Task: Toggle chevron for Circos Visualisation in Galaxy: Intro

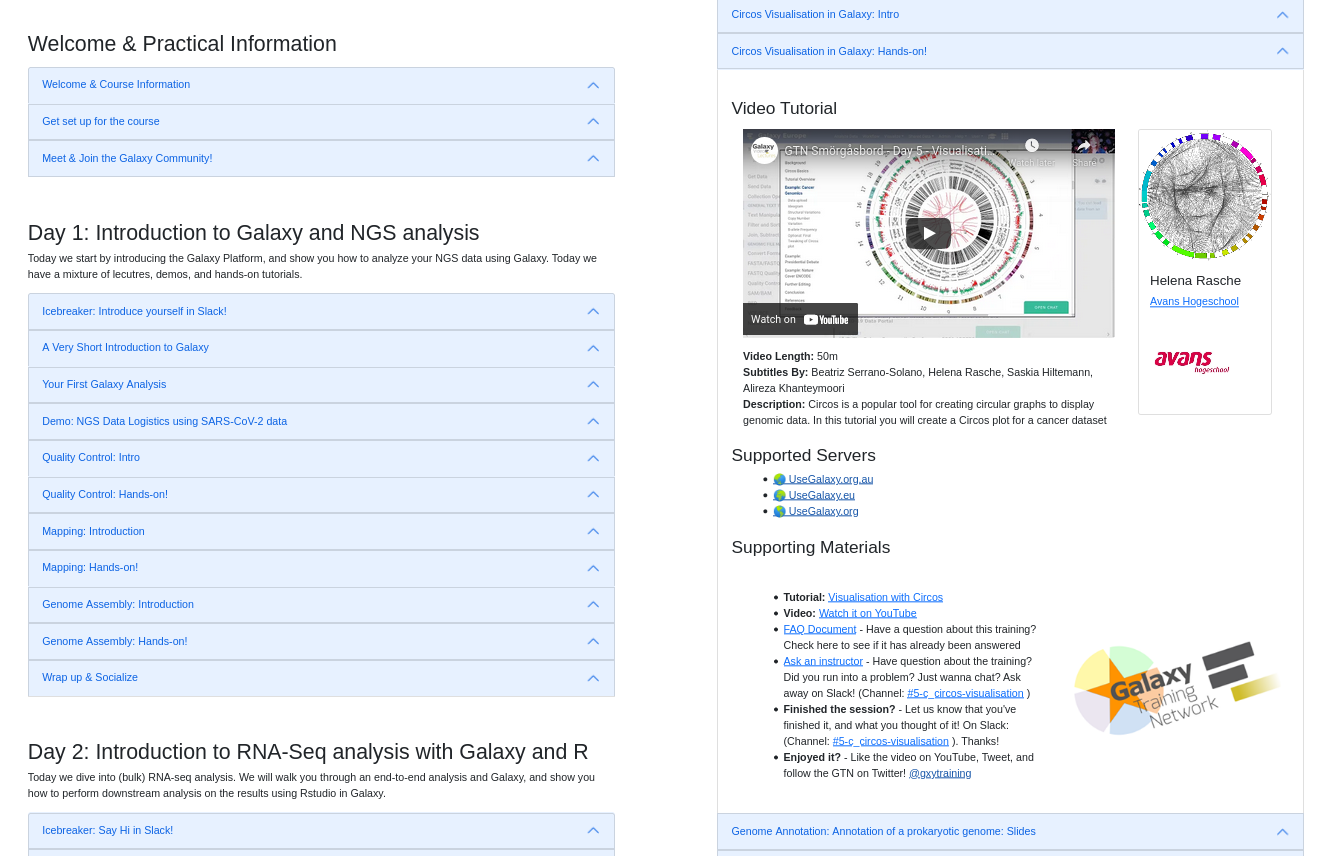Action: 1282,15
